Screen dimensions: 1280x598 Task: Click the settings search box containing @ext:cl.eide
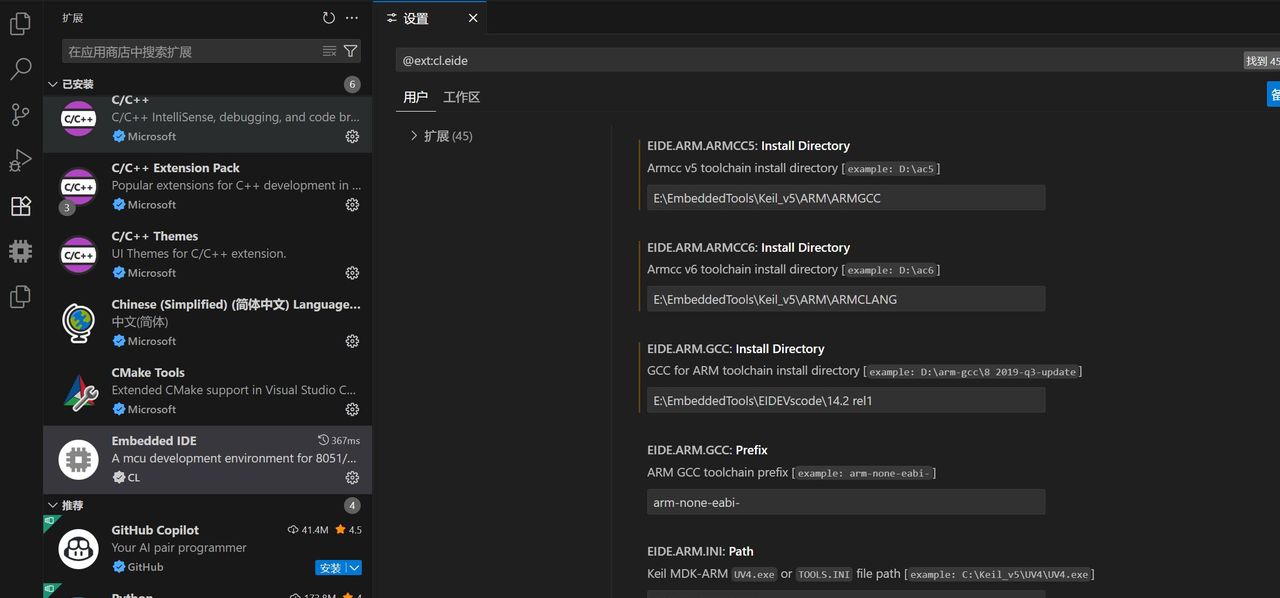coord(700,60)
